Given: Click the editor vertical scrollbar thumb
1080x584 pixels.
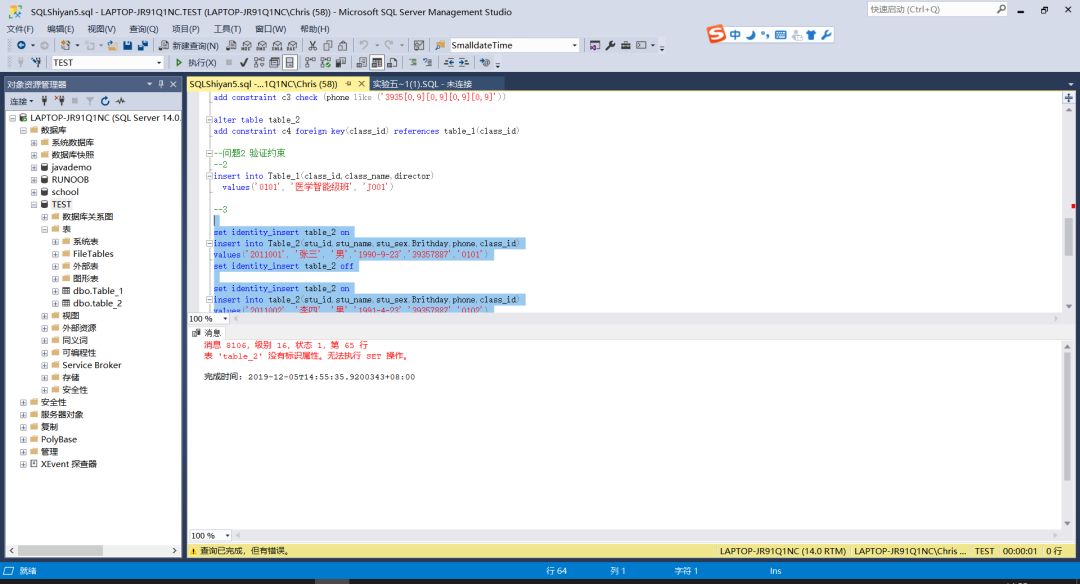Looking at the screenshot, I should [x=1069, y=236].
